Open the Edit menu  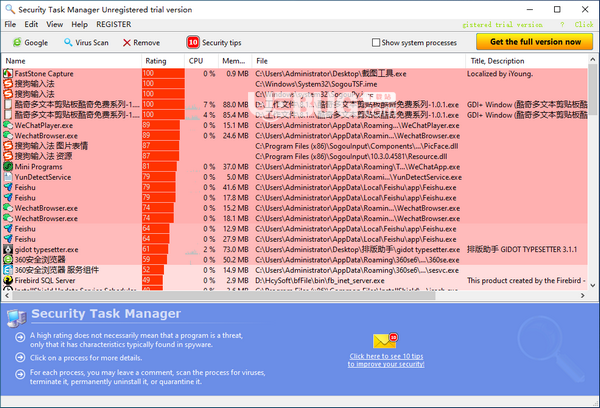point(31,24)
